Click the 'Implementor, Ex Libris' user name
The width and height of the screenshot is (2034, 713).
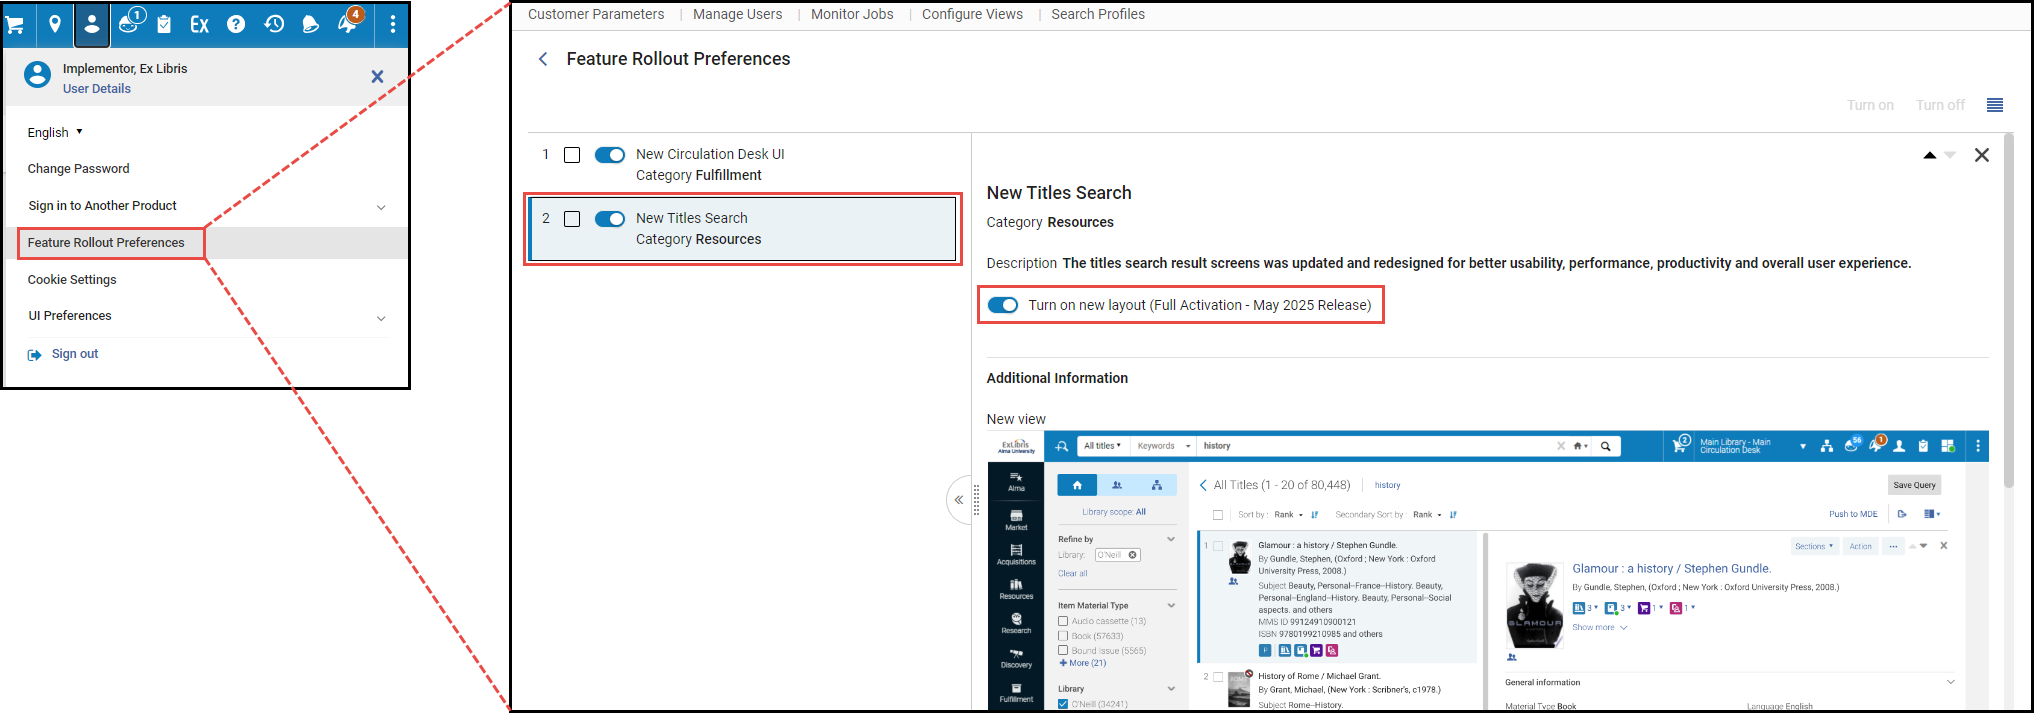(x=125, y=69)
